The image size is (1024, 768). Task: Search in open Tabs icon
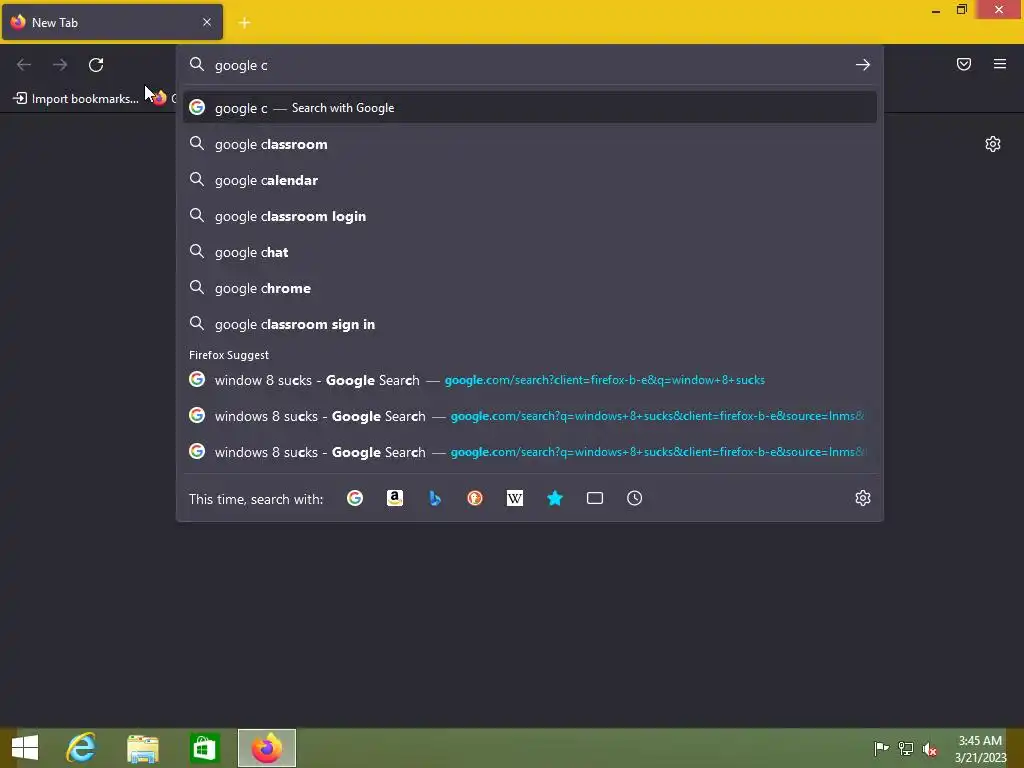[594, 498]
